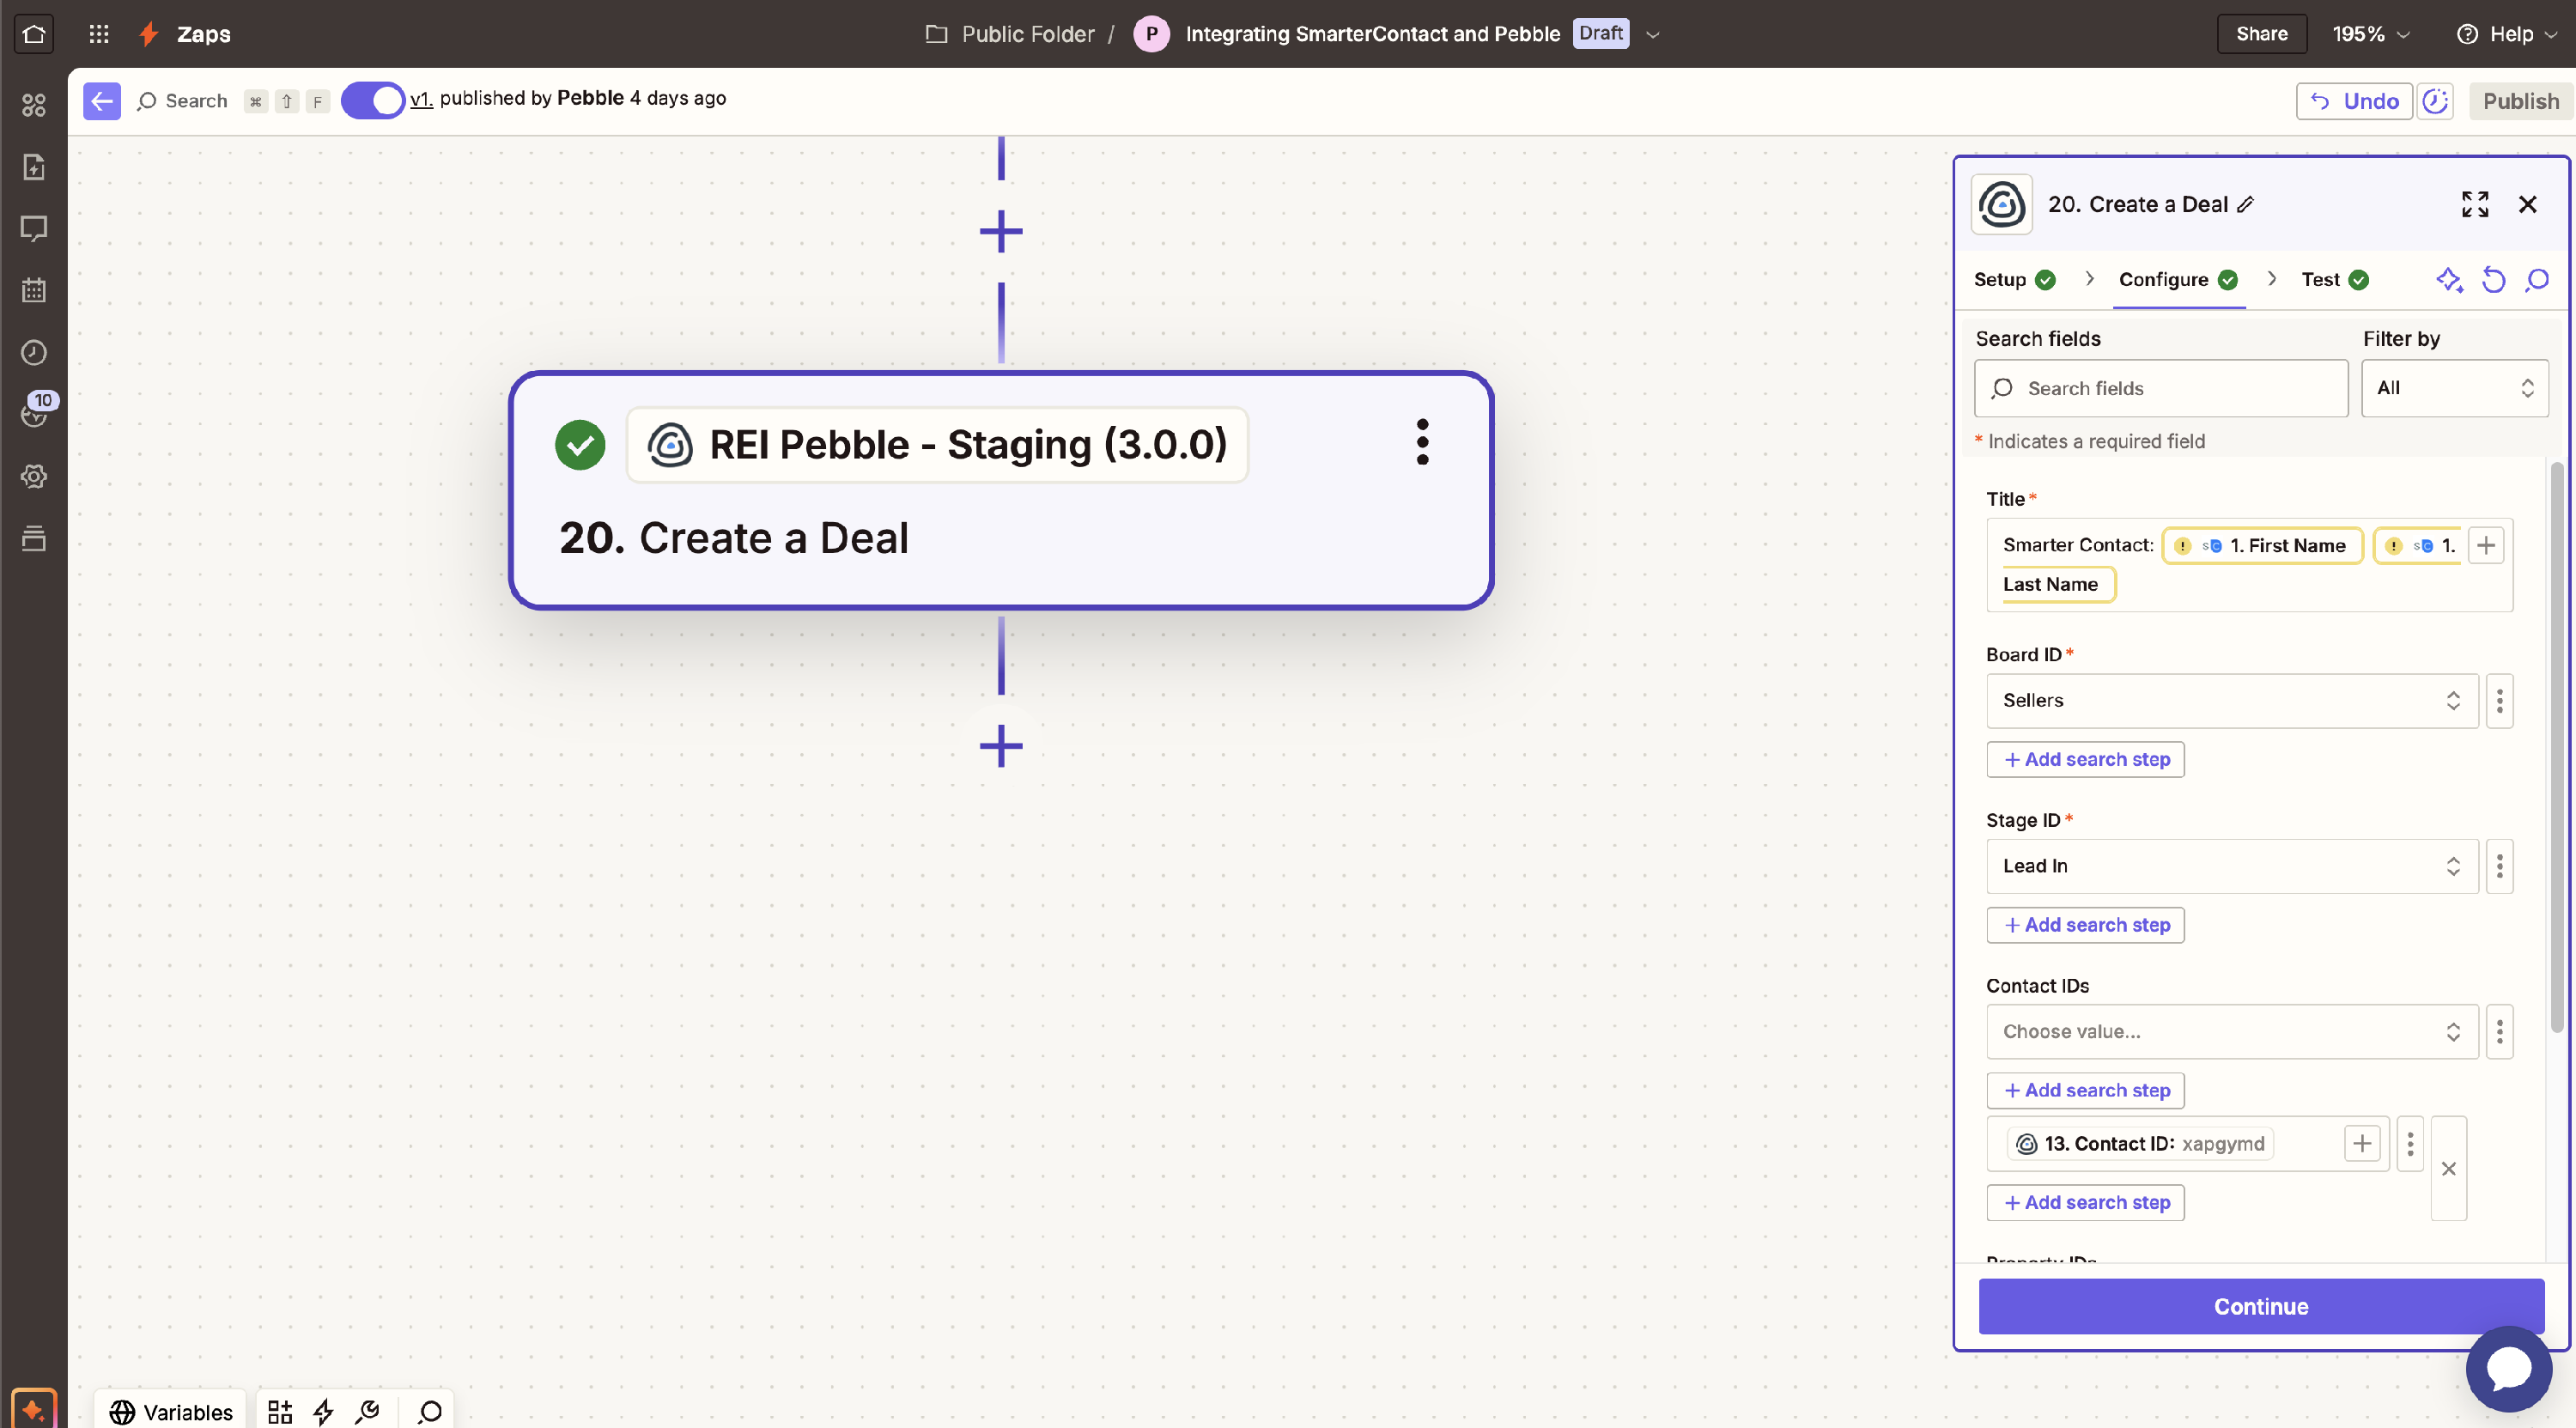
Task: Open the apps grid menu icon
Action: point(98,34)
